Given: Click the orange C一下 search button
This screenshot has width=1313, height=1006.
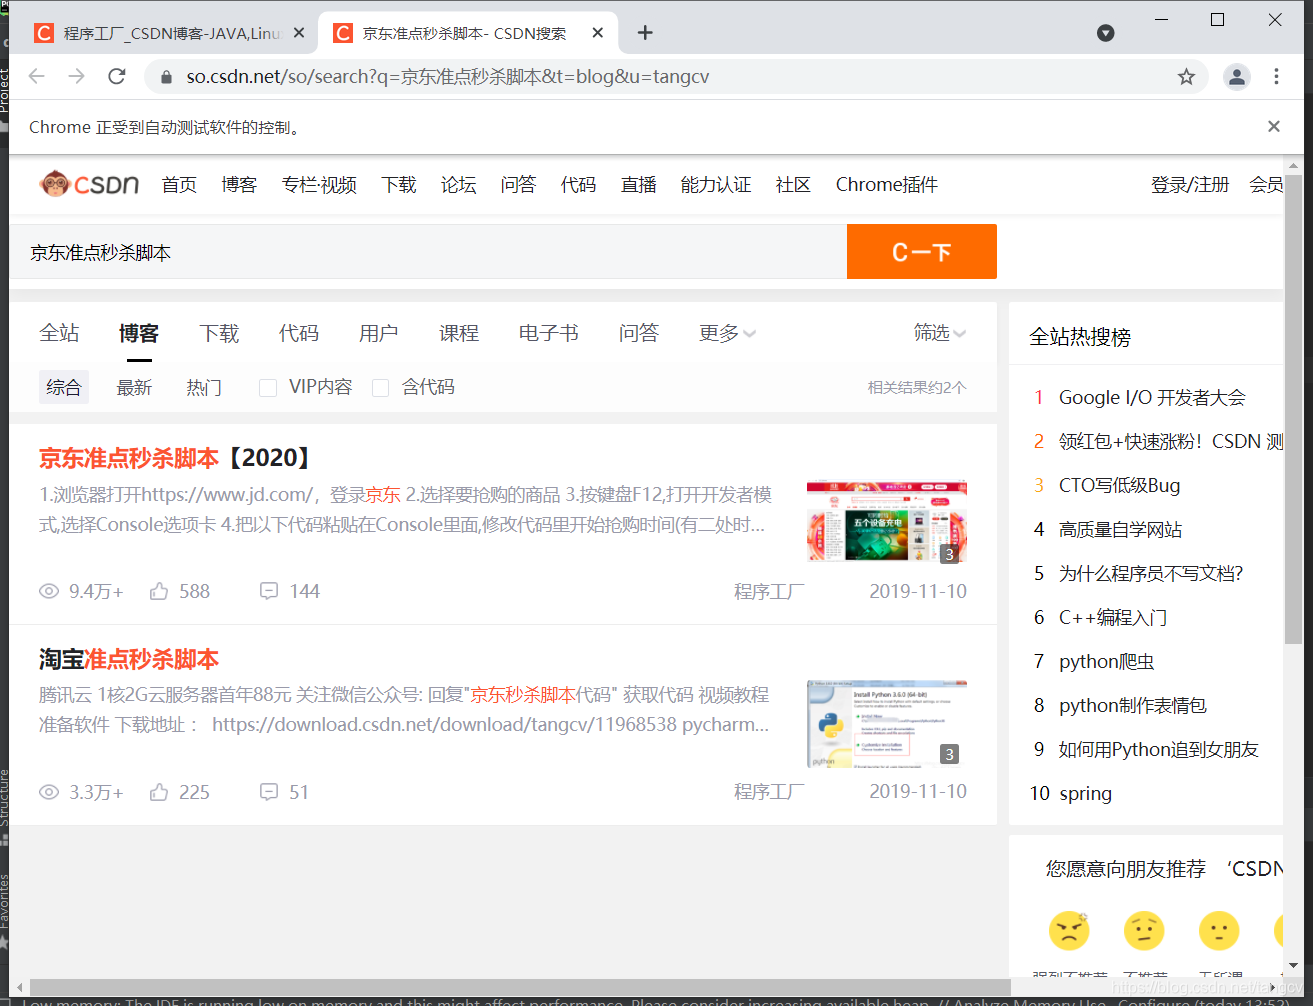Looking at the screenshot, I should (x=922, y=252).
